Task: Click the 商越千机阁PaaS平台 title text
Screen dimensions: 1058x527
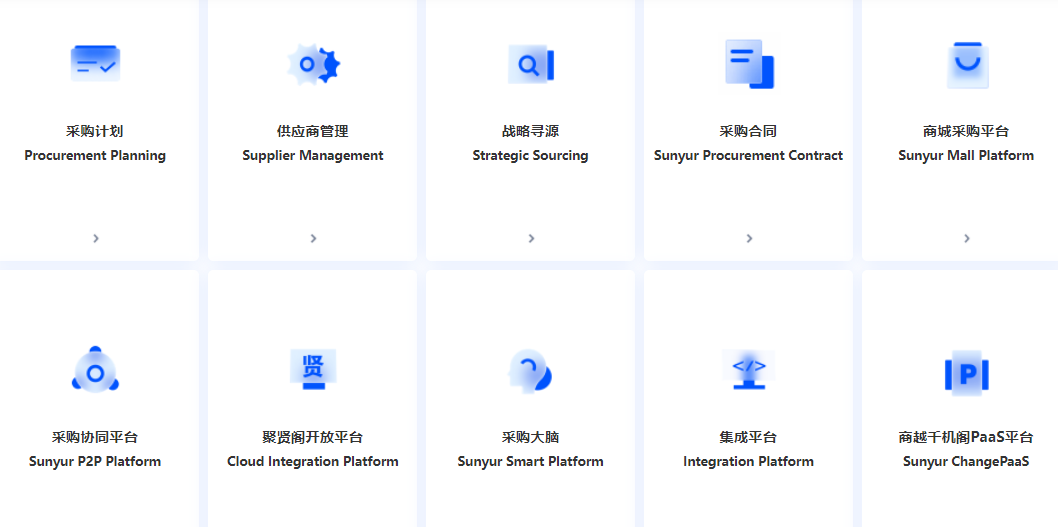Action: pyautogui.click(x=966, y=437)
